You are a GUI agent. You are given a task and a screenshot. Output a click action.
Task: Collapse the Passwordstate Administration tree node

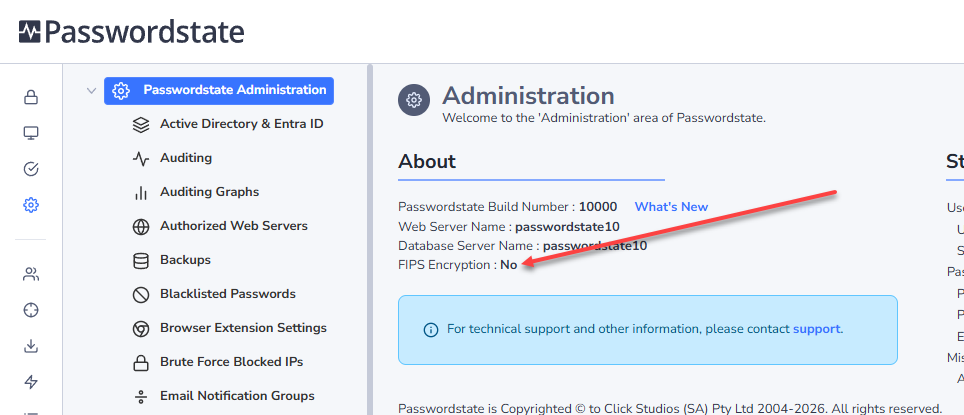coord(92,90)
